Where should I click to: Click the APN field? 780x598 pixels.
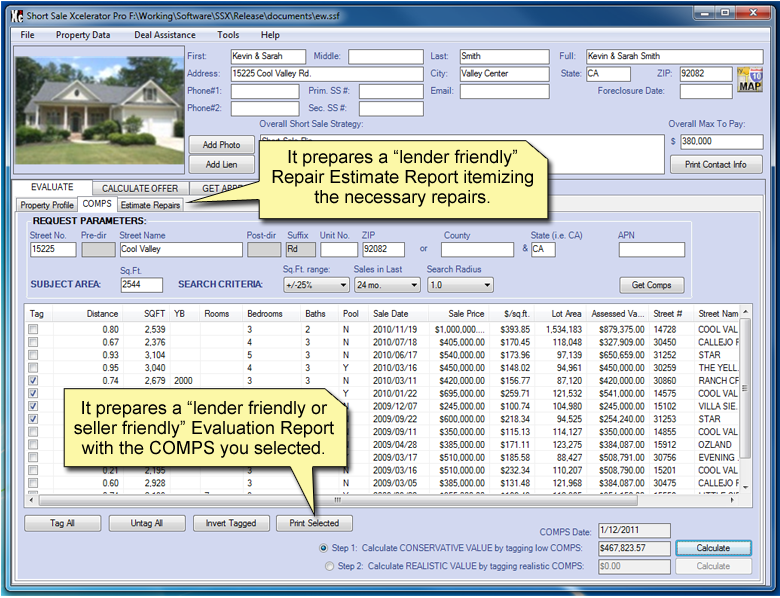pyautogui.click(x=652, y=249)
